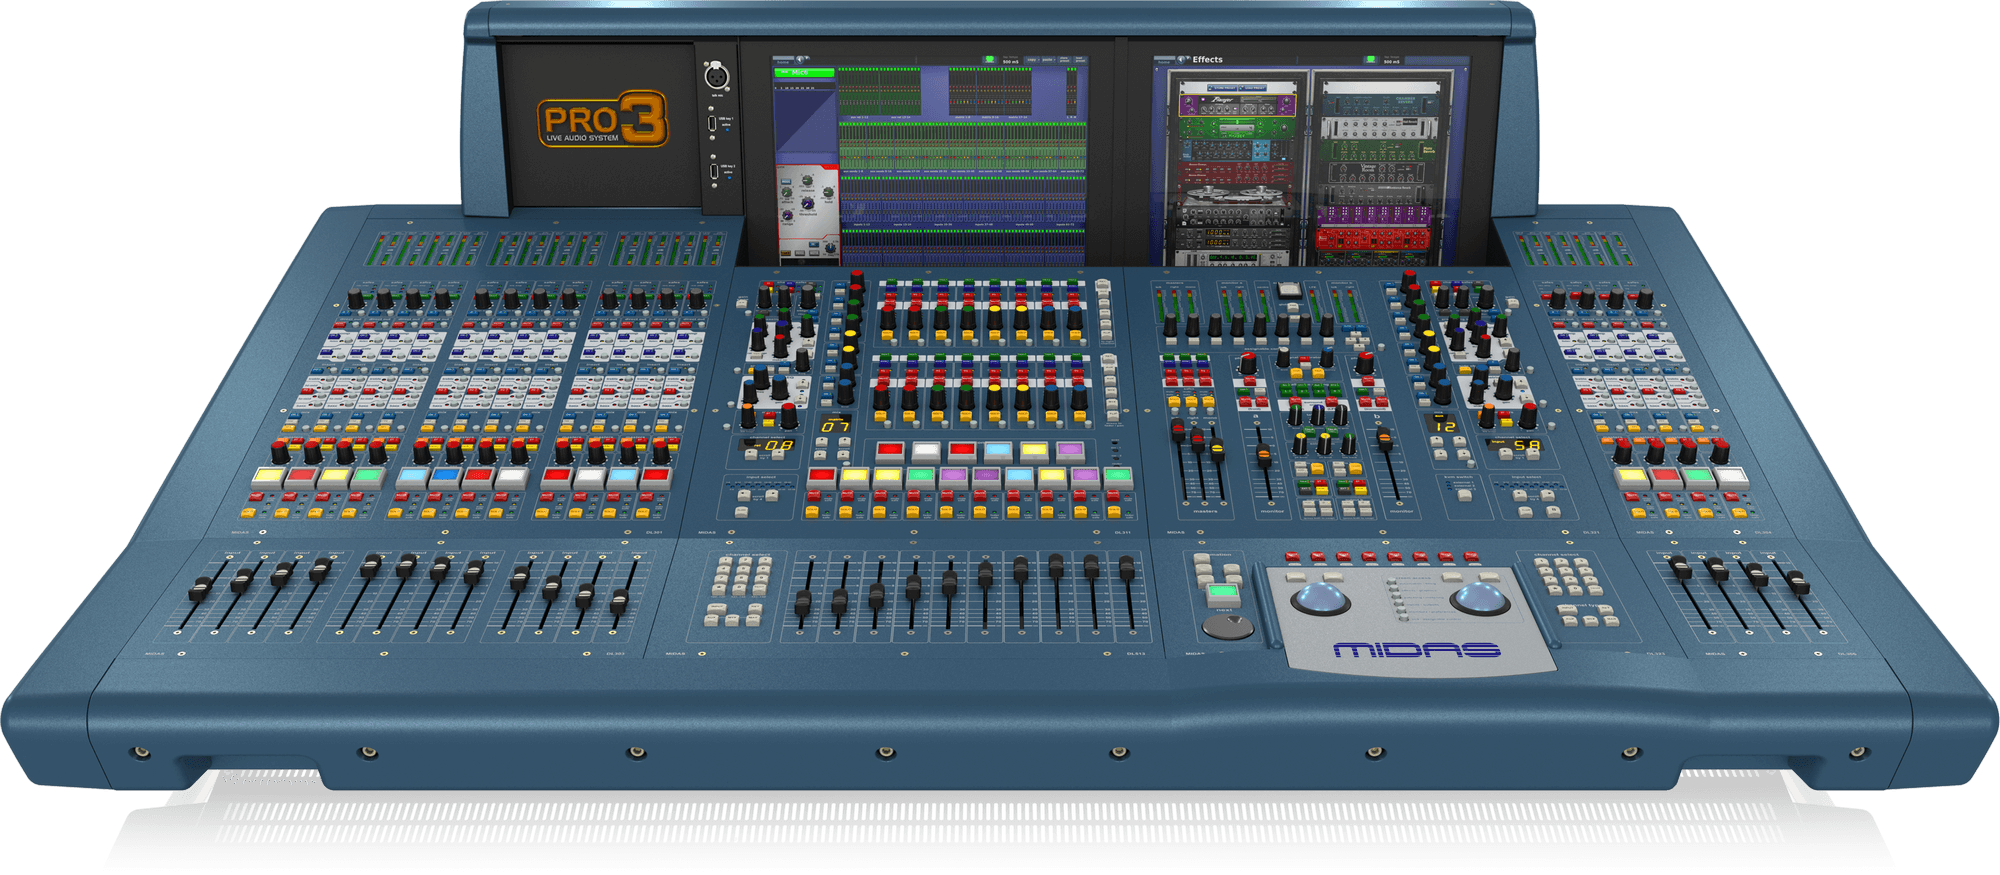This screenshot has height=875, width=2000.
Task: Select the wide green bar under left screen's home button
Action: coord(805,73)
